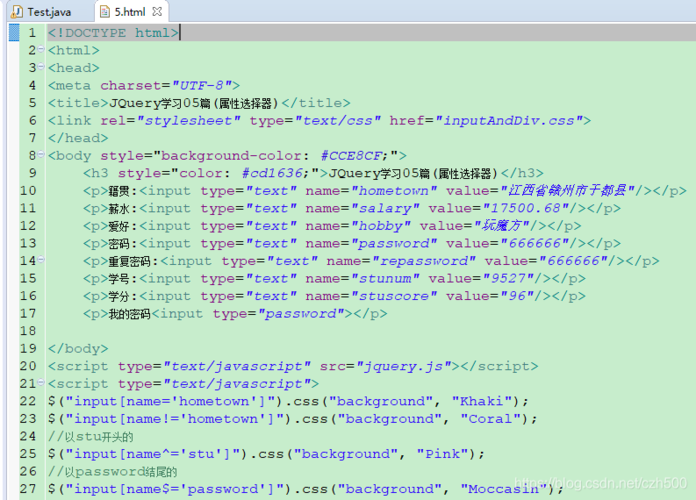The width and height of the screenshot is (696, 500).
Task: Collapse the html tag fold on line 2
Action: click(x=41, y=49)
